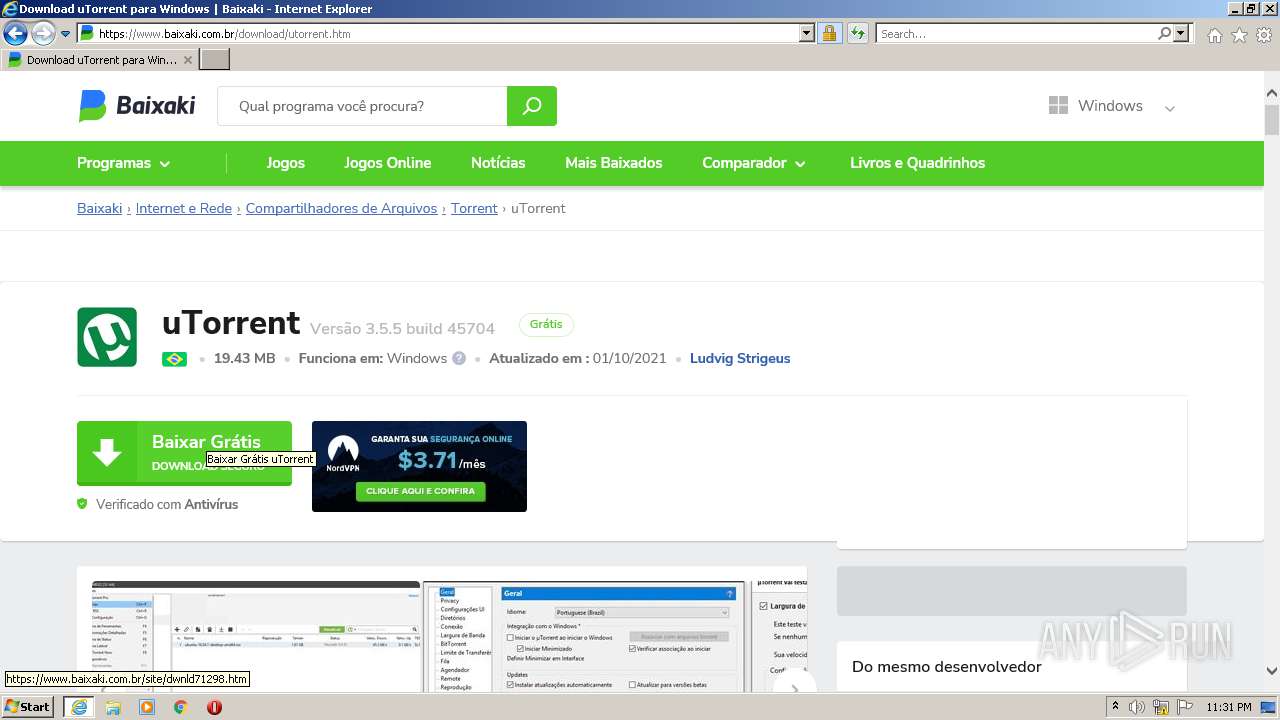
Task: Click the Do mesmo desenvolvedor heading
Action: click(947, 667)
